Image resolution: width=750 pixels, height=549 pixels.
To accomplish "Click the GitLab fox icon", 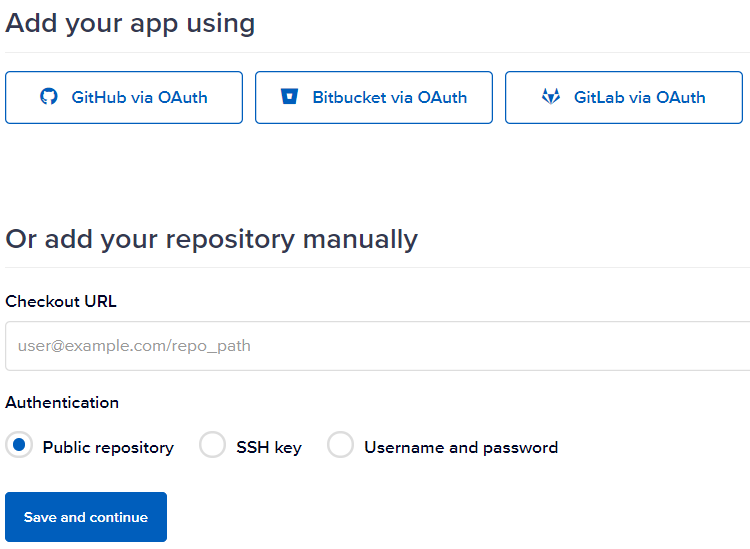I will (551, 97).
